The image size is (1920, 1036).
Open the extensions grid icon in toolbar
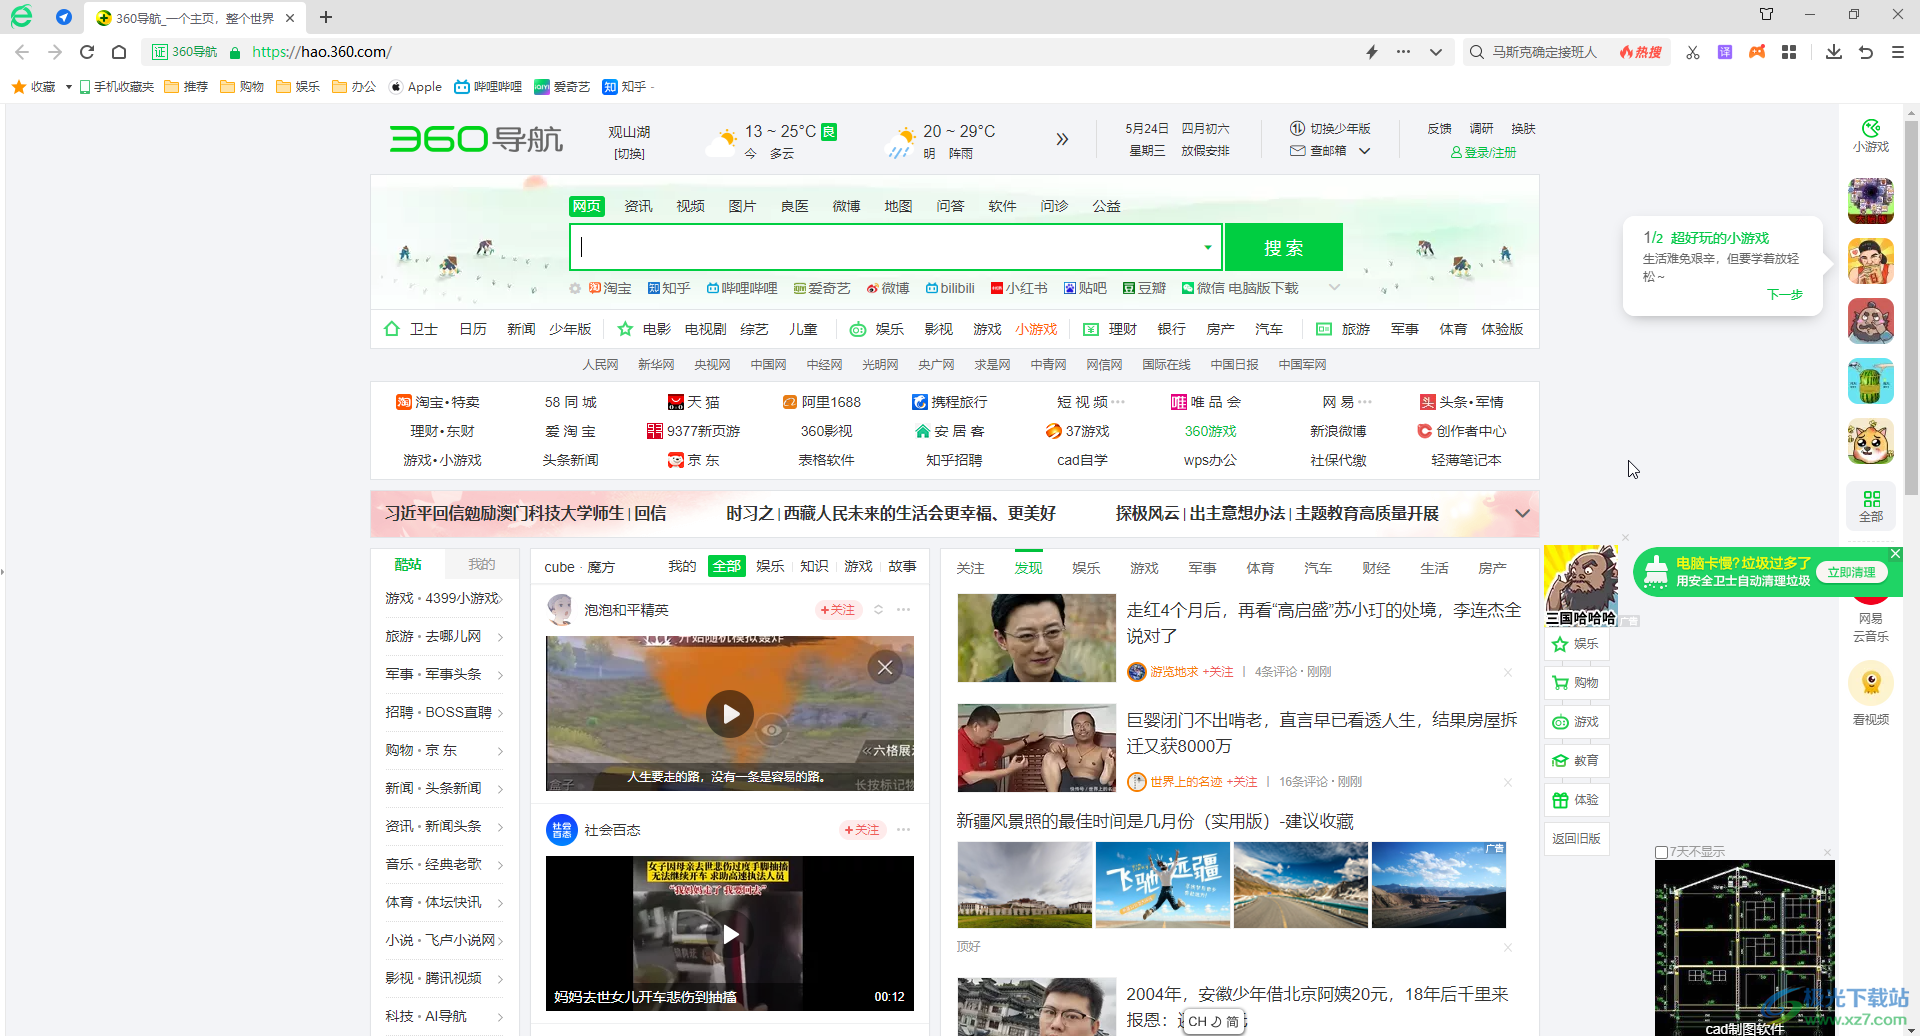coord(1789,52)
